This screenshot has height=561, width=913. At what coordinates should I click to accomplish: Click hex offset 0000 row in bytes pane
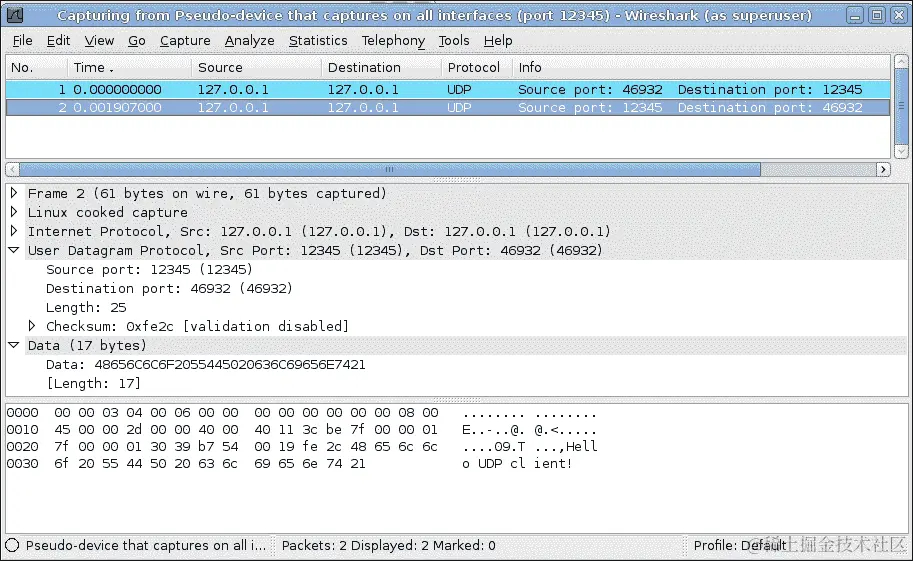pyautogui.click(x=302, y=412)
